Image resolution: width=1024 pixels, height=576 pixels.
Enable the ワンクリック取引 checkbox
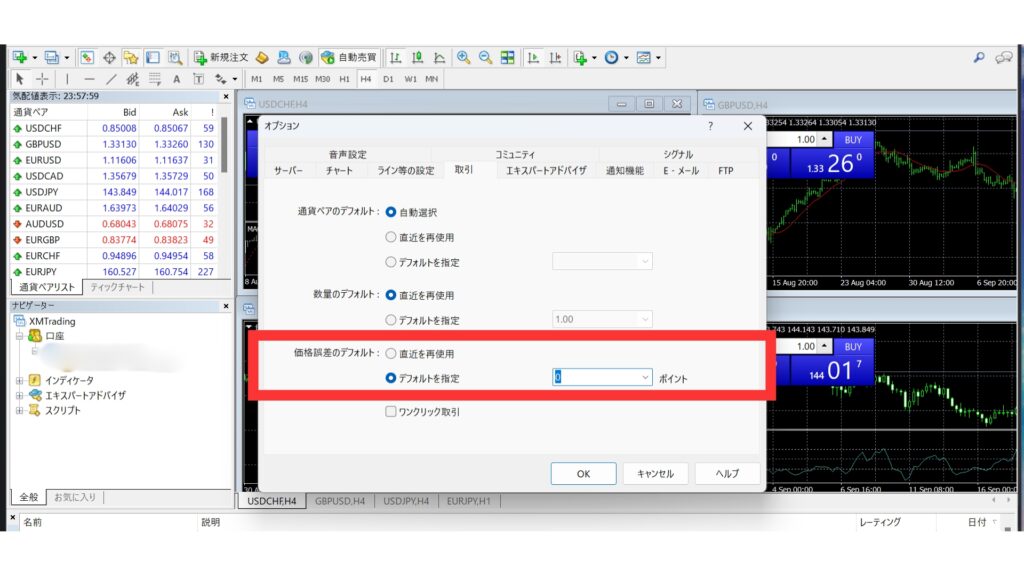pos(391,411)
